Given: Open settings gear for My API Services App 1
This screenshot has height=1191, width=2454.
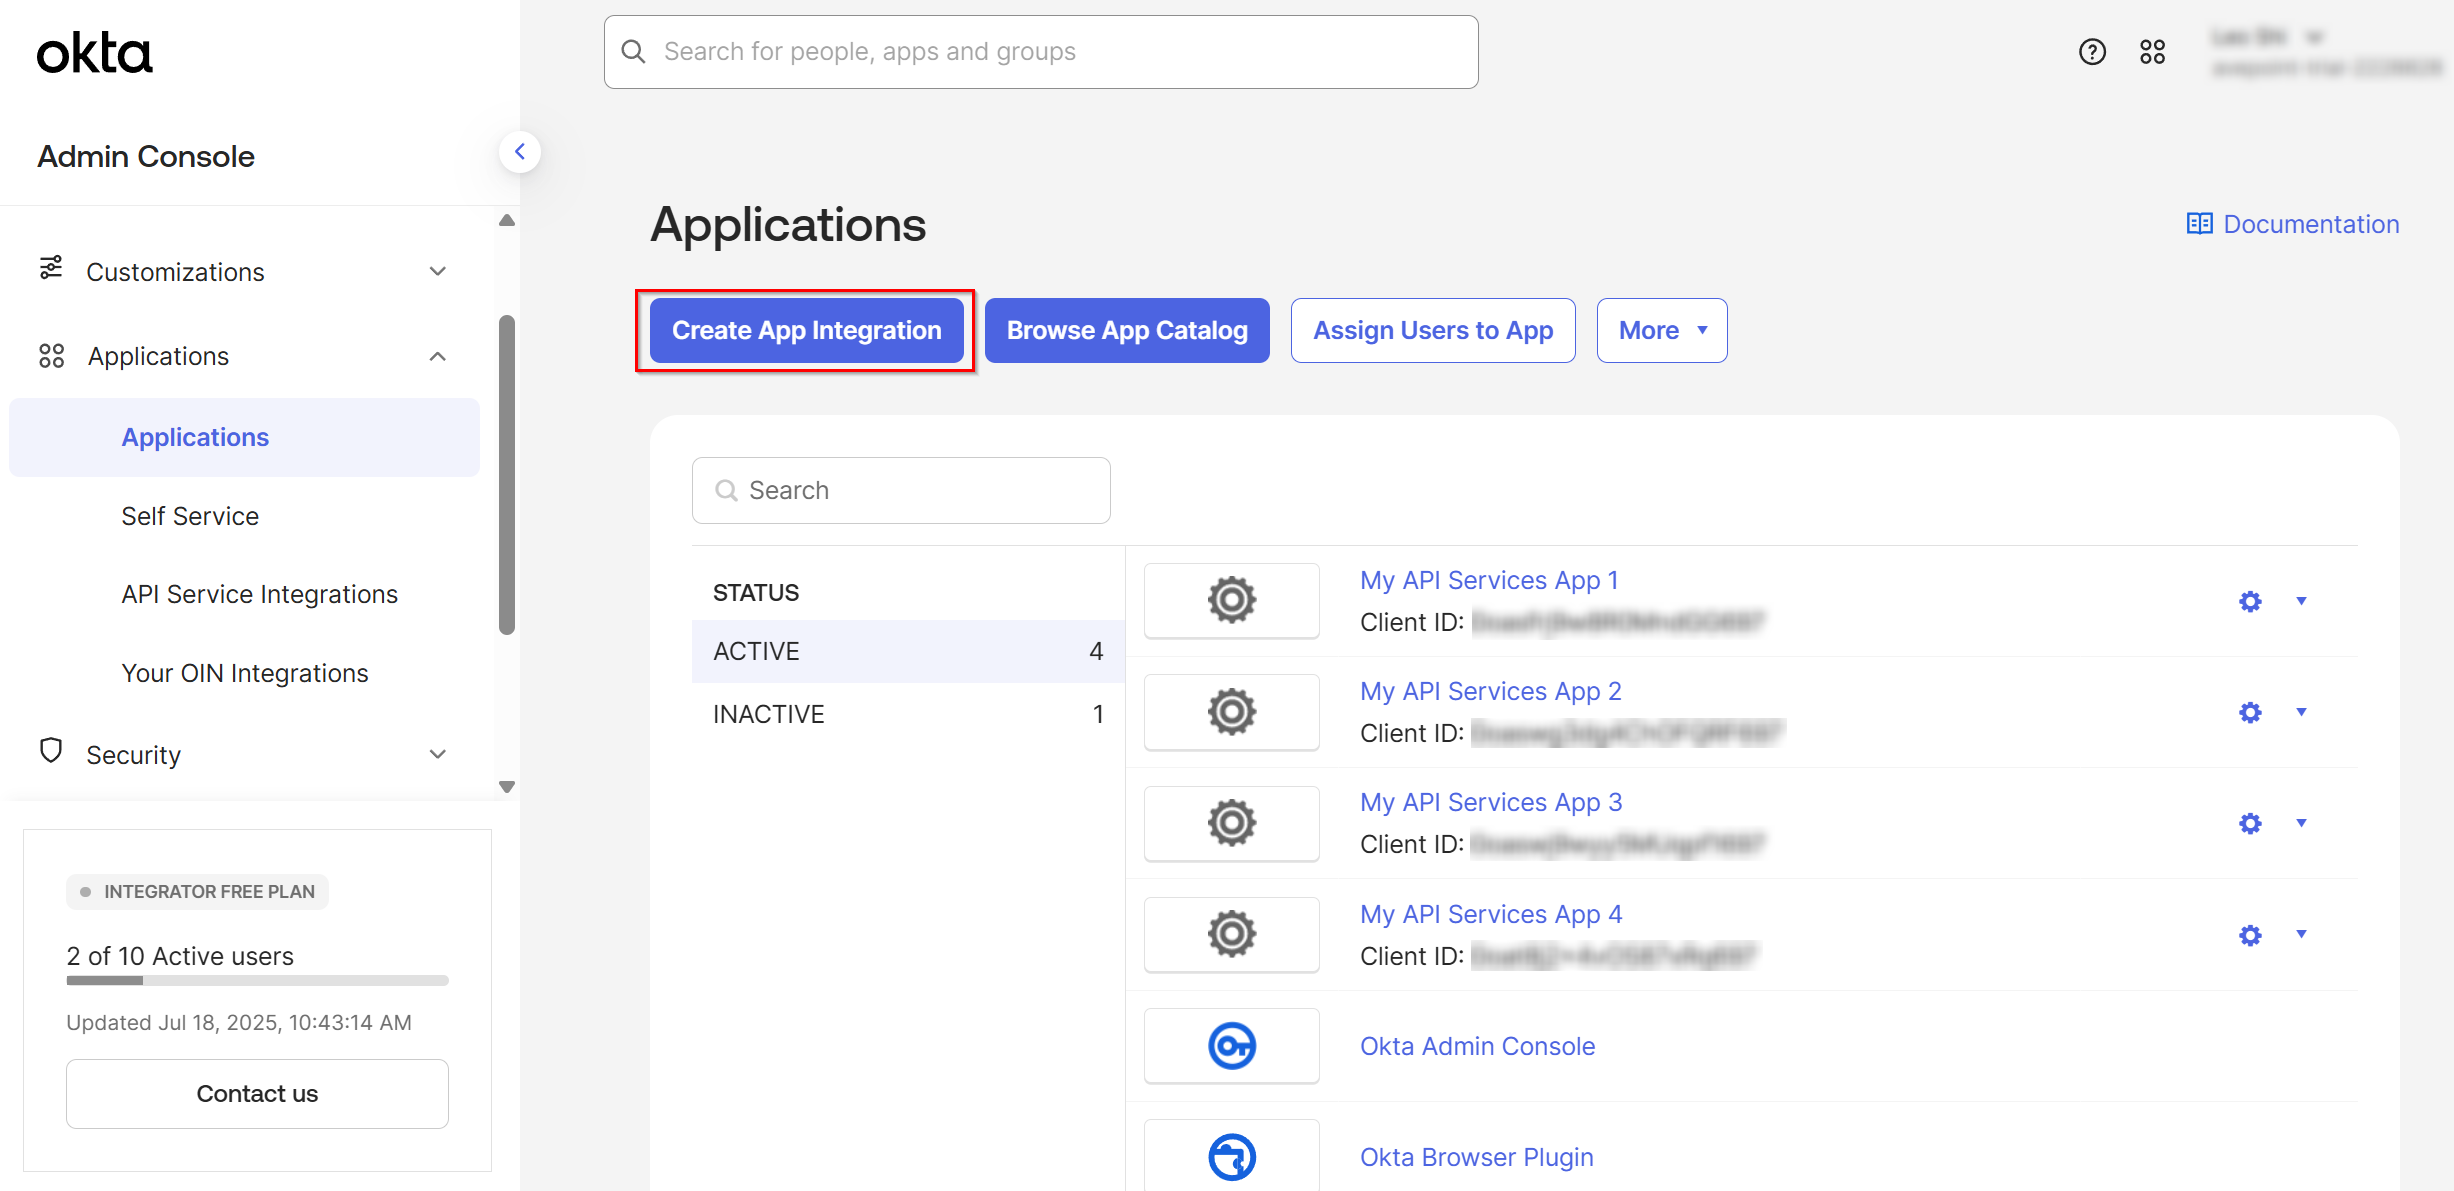Looking at the screenshot, I should click(x=2249, y=601).
